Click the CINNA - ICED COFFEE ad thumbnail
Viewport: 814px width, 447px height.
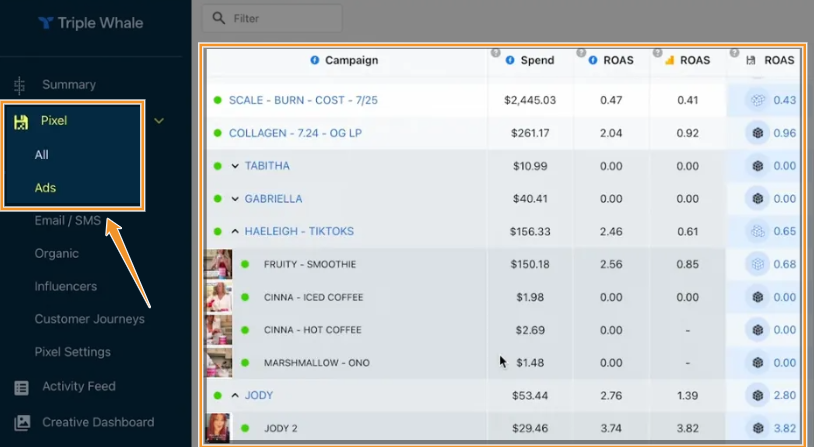point(217,297)
